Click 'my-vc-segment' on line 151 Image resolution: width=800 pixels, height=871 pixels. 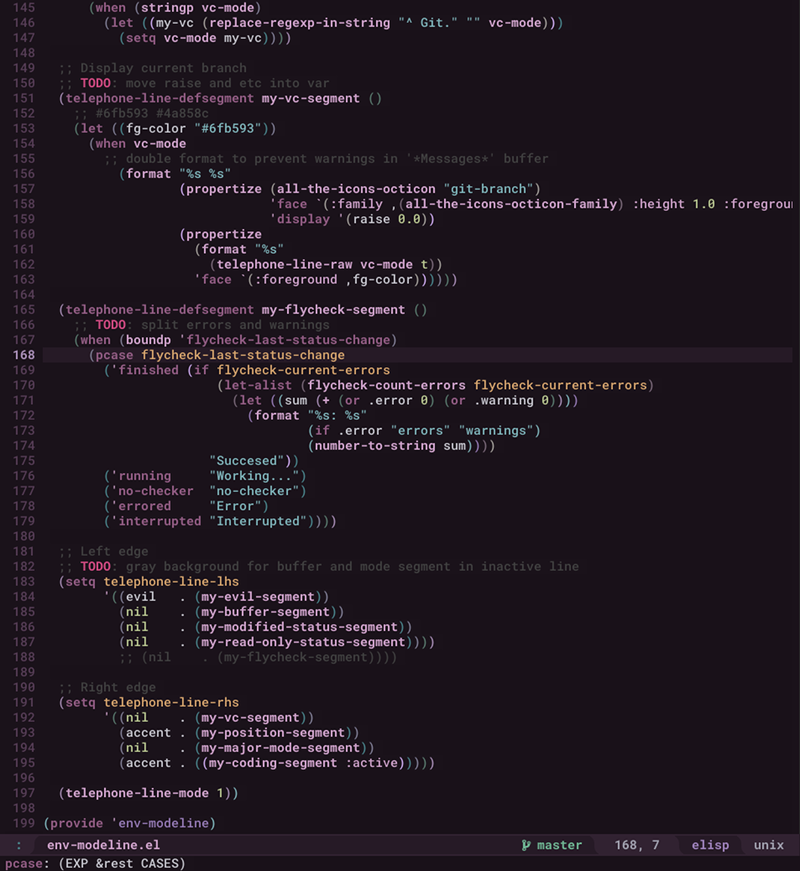(x=311, y=98)
